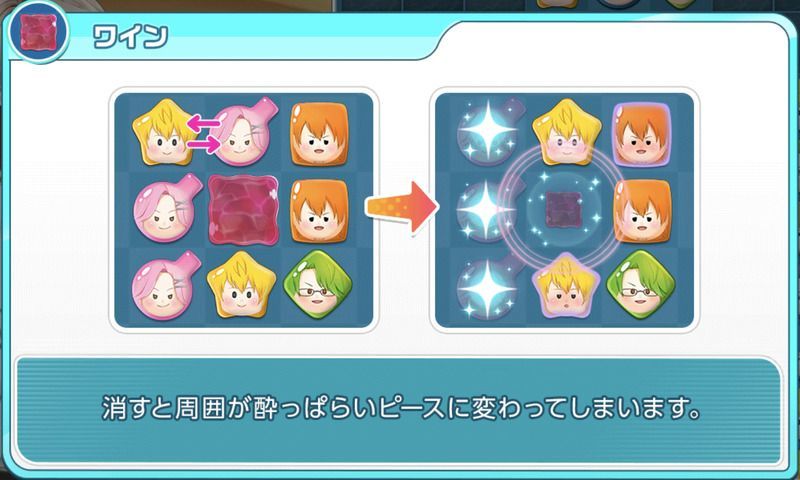Tap the ワイン title label
Viewport: 800px width, 480px height.
click(x=130, y=37)
